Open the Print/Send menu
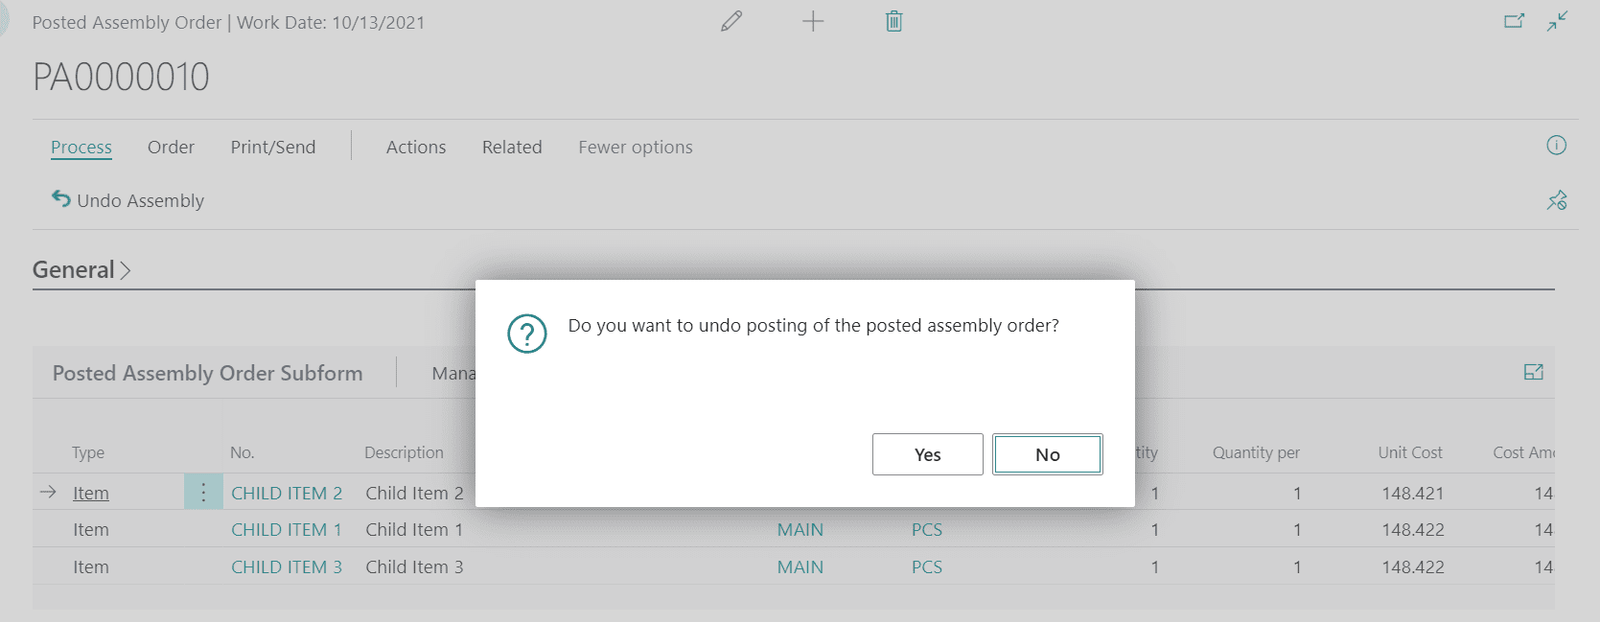This screenshot has width=1600, height=622. (273, 147)
